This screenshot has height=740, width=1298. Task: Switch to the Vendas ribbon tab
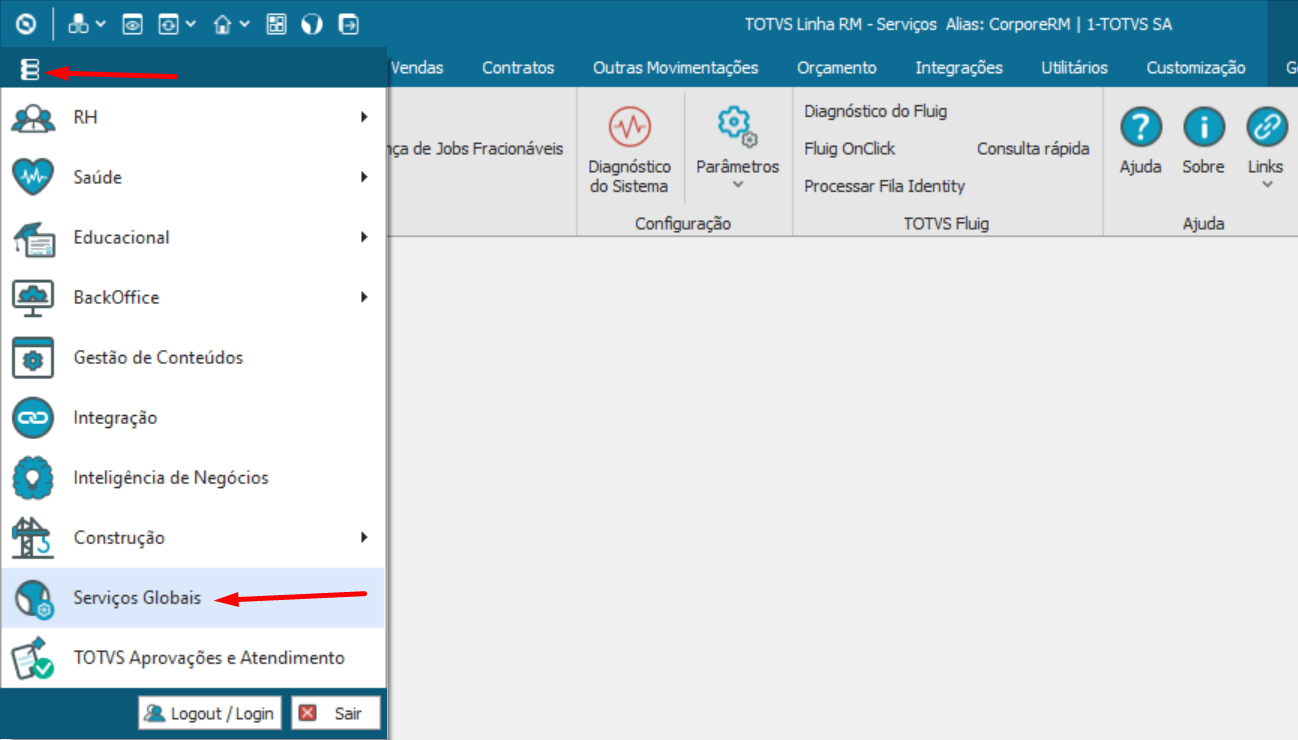point(416,68)
